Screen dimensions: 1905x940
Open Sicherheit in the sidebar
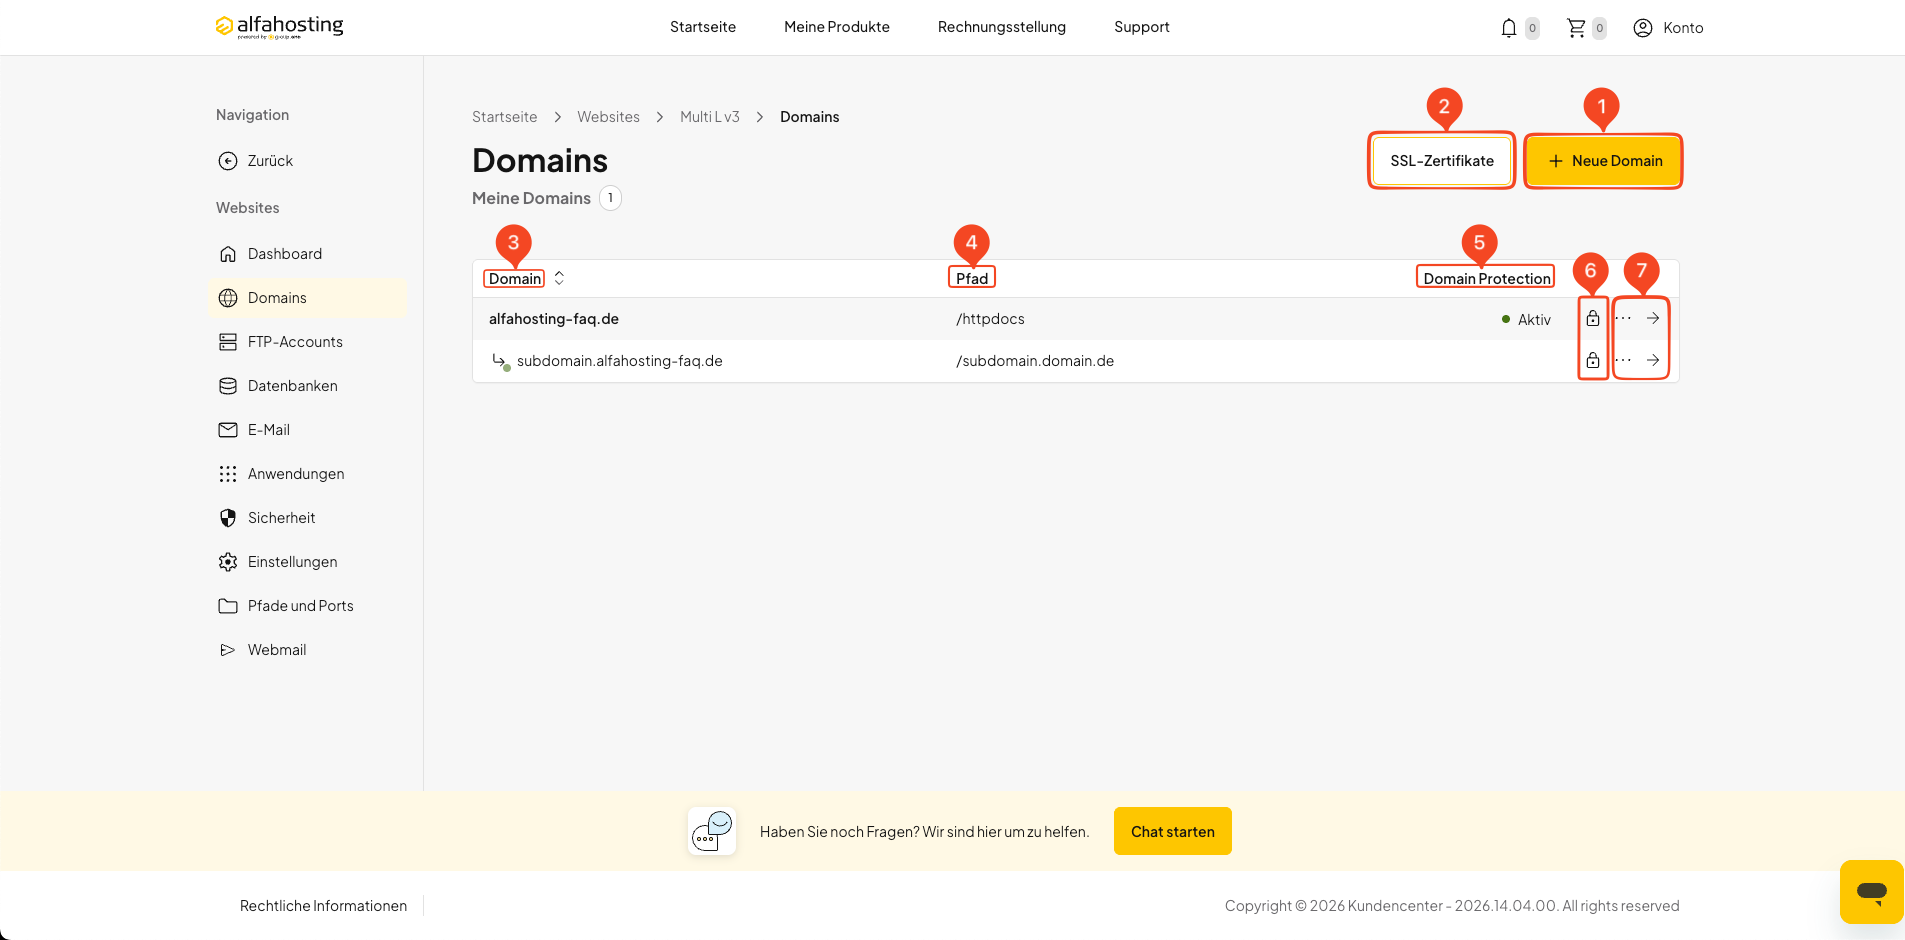coord(308,518)
